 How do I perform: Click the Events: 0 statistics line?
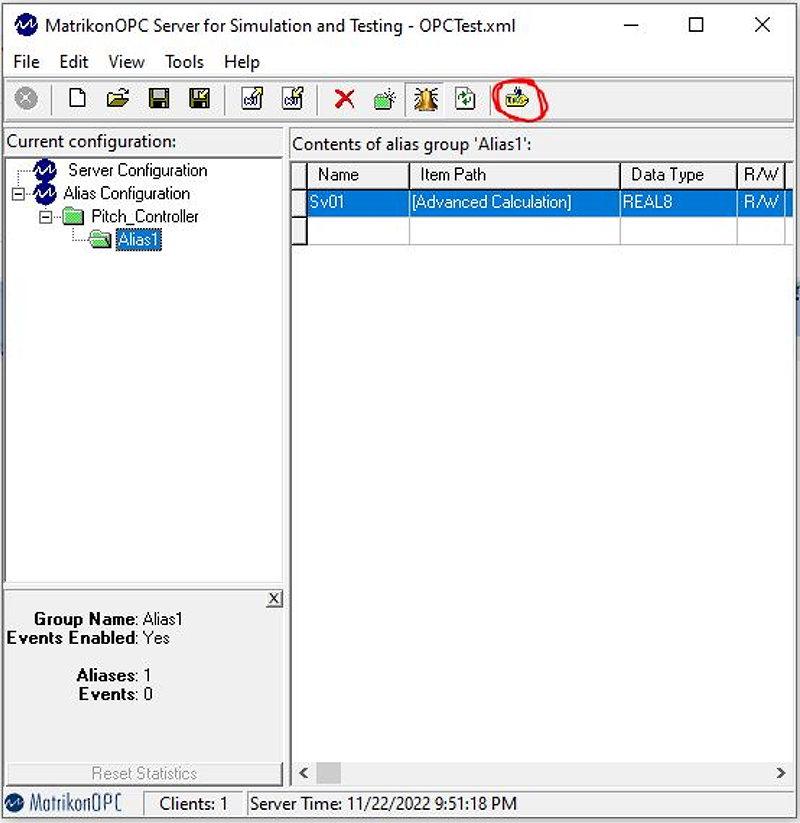click(115, 694)
